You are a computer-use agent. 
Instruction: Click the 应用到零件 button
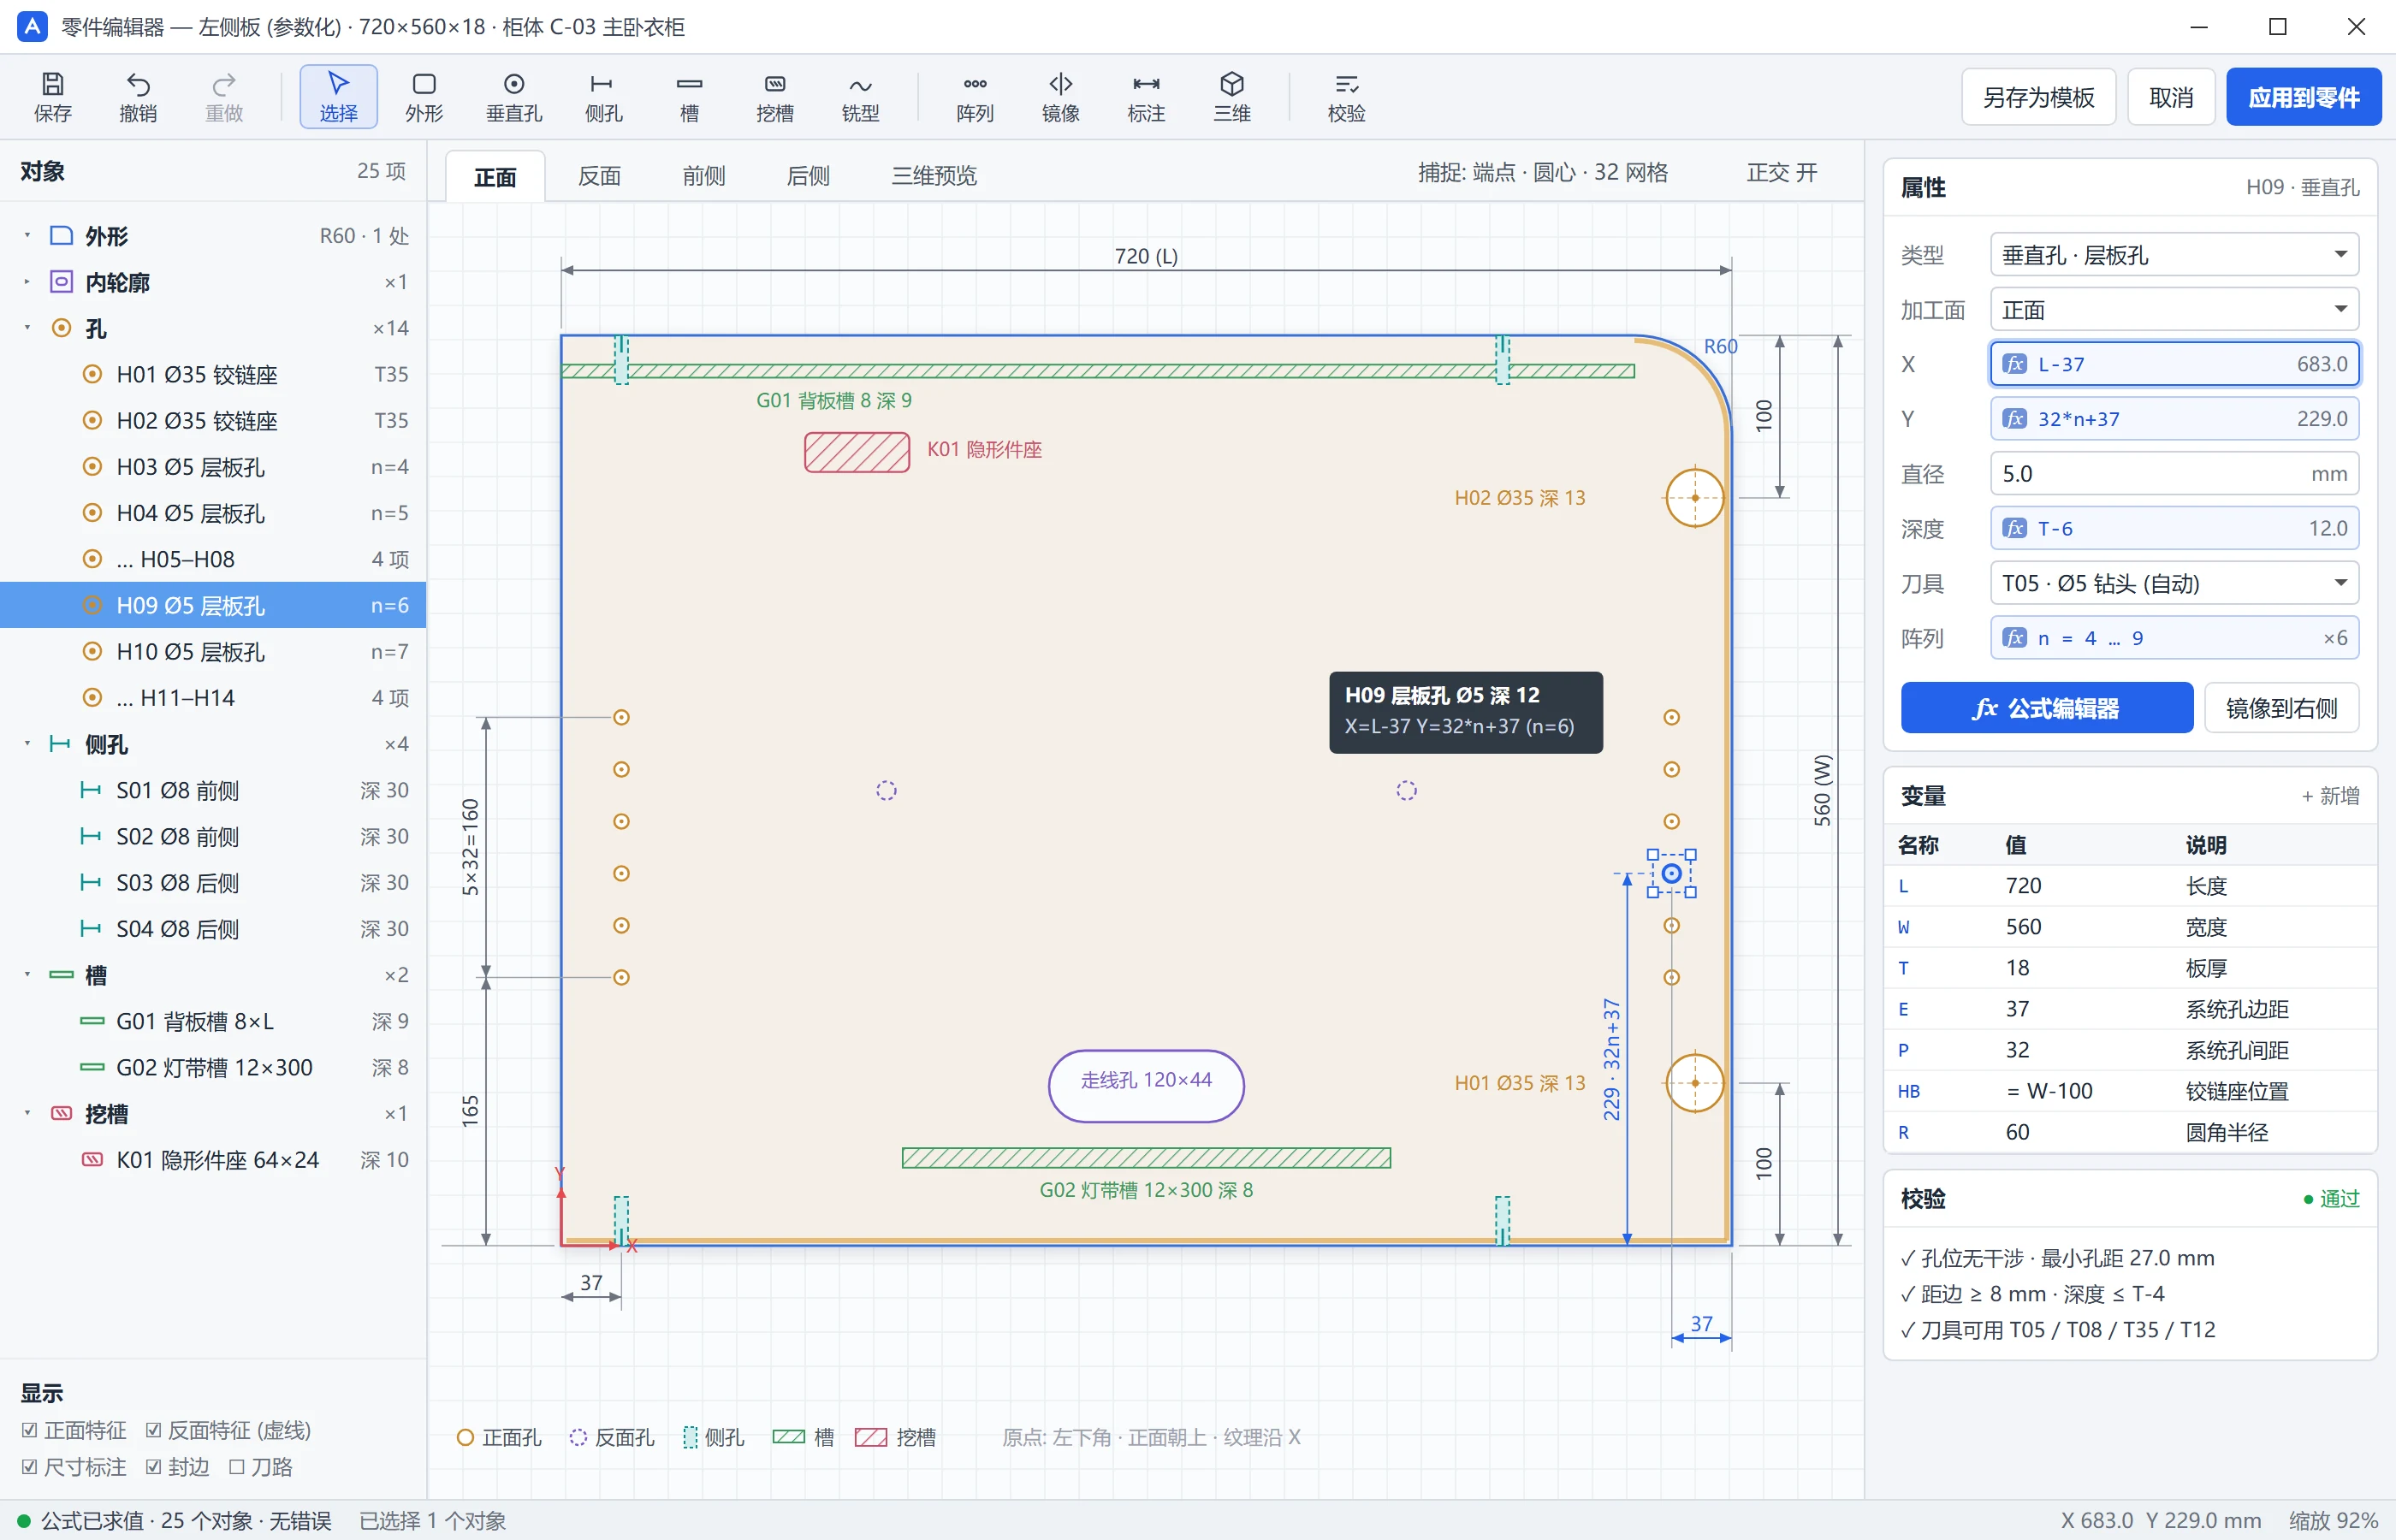click(x=2304, y=97)
